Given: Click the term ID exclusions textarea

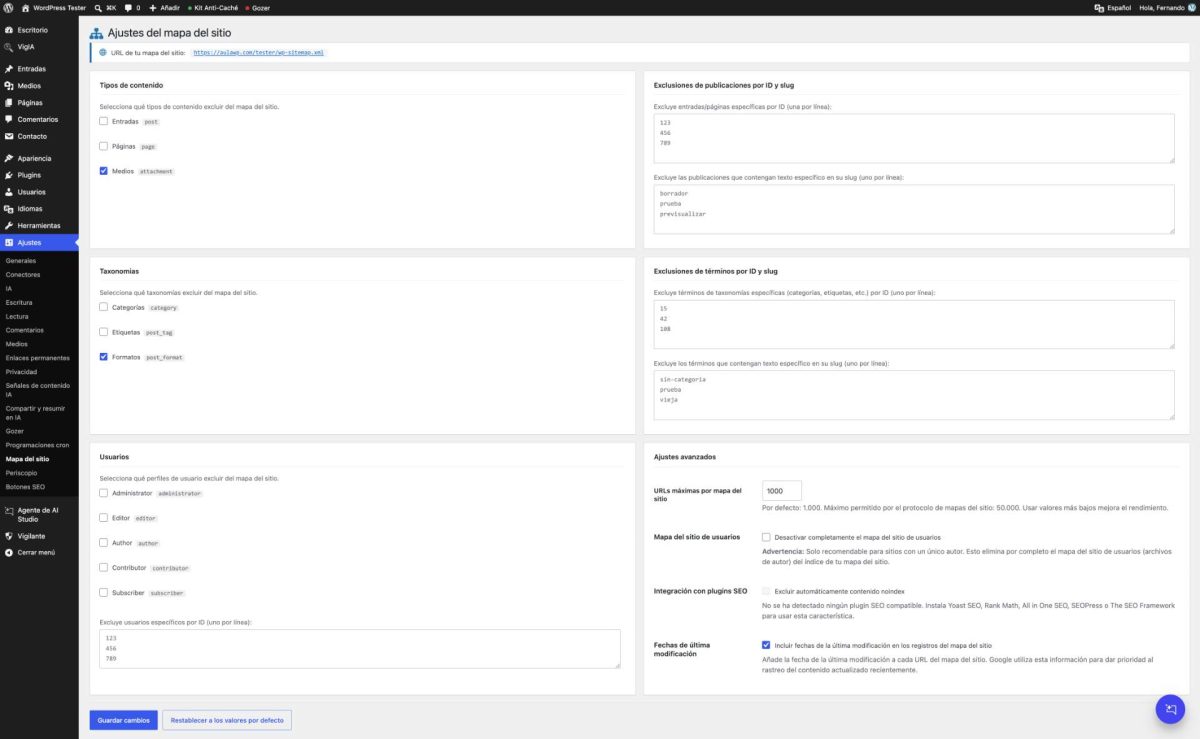Looking at the screenshot, I should pyautogui.click(x=914, y=324).
